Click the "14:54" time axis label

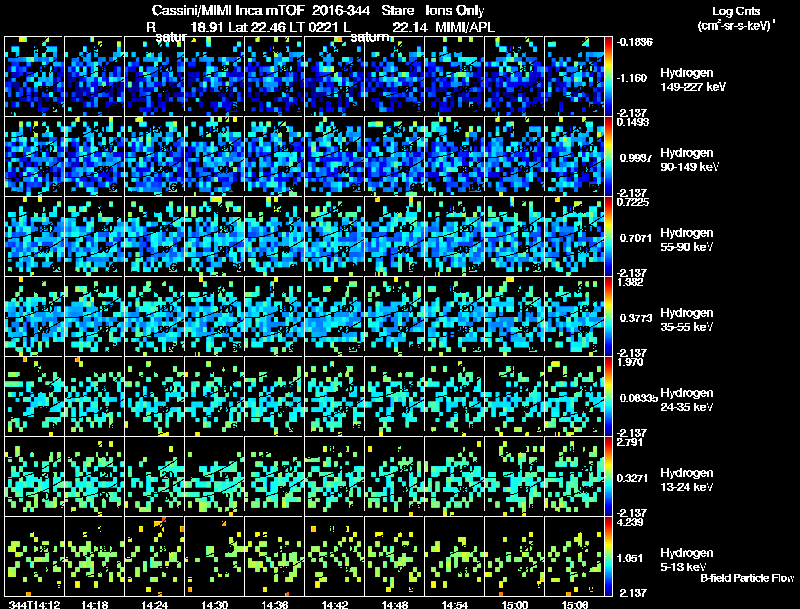pos(455,605)
